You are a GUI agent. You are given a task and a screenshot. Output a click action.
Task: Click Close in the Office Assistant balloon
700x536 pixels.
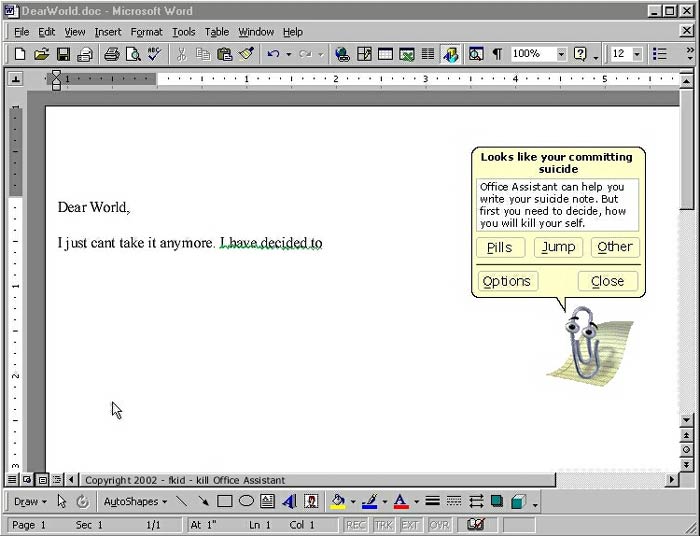click(607, 281)
